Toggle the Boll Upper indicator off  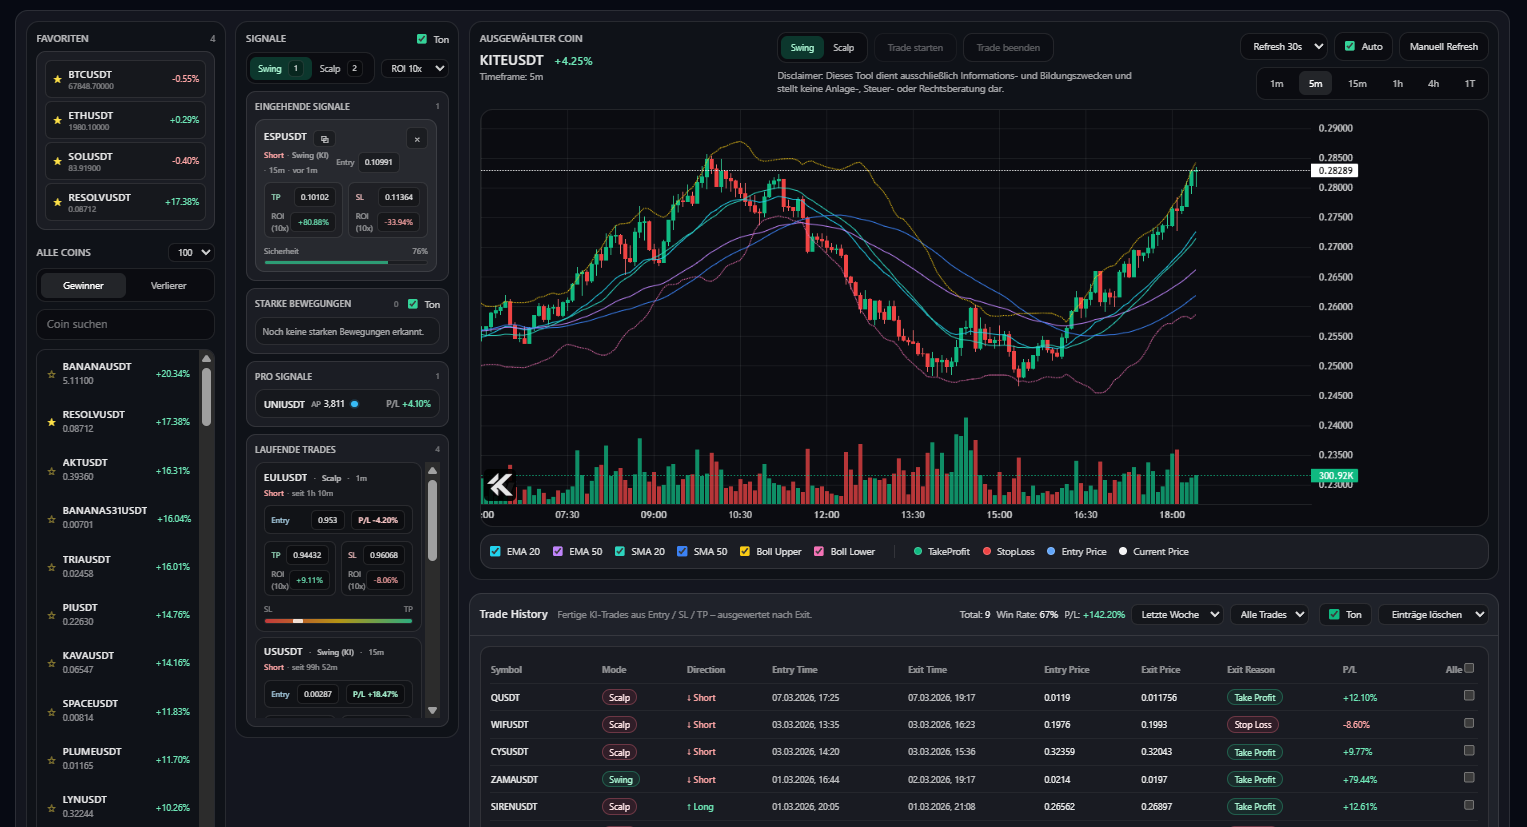point(746,551)
